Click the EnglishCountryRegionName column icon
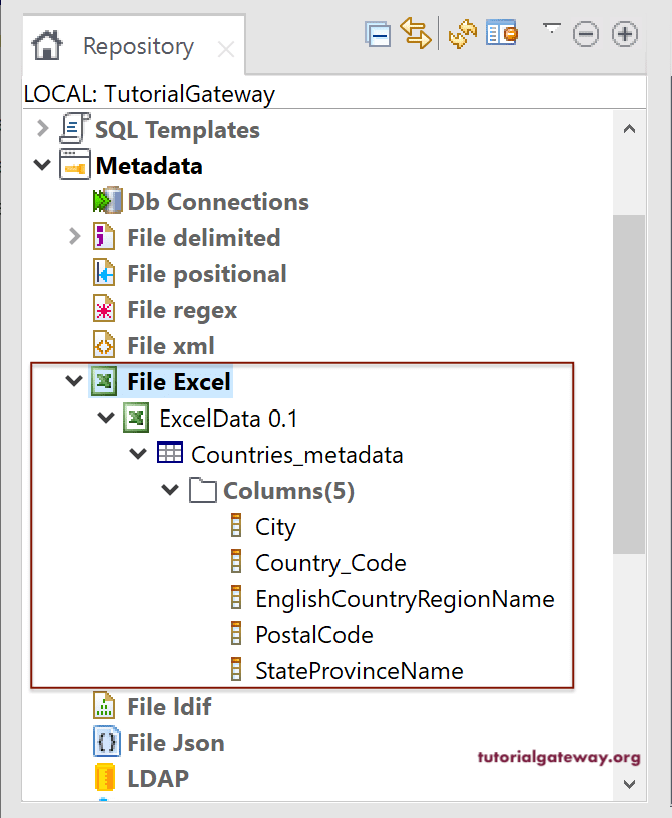Screen dimensions: 672x818 click(236, 597)
